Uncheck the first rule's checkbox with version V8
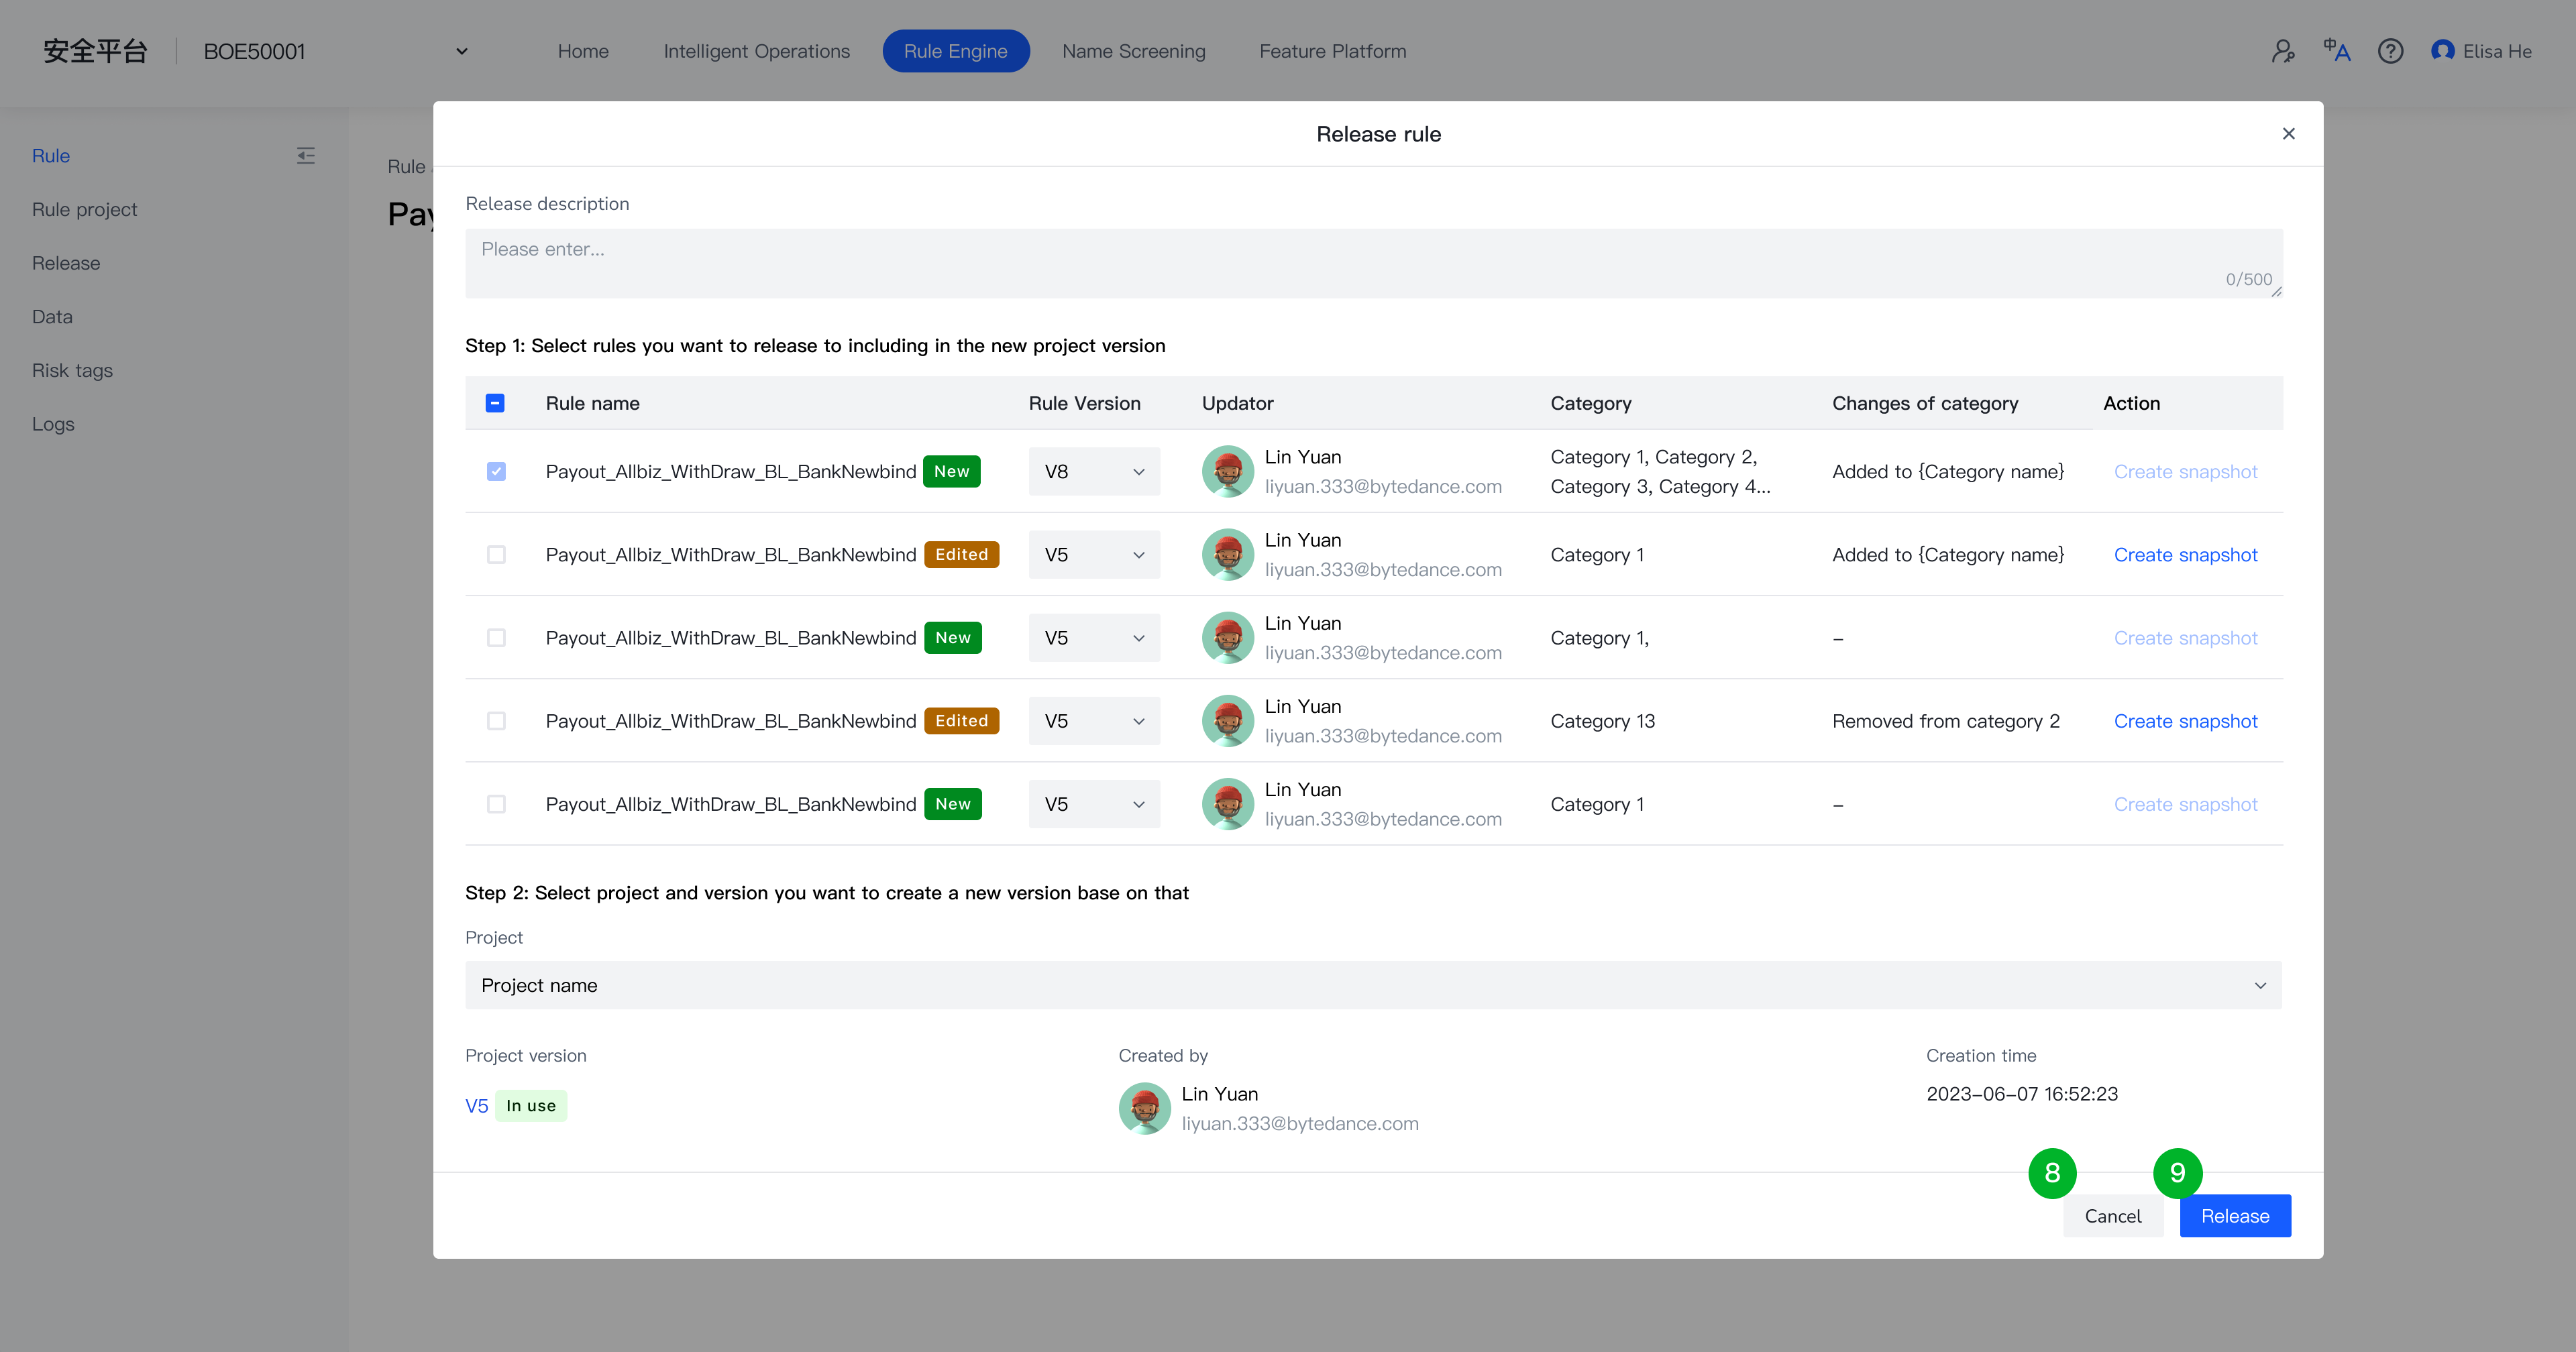This screenshot has width=2576, height=1352. tap(496, 471)
